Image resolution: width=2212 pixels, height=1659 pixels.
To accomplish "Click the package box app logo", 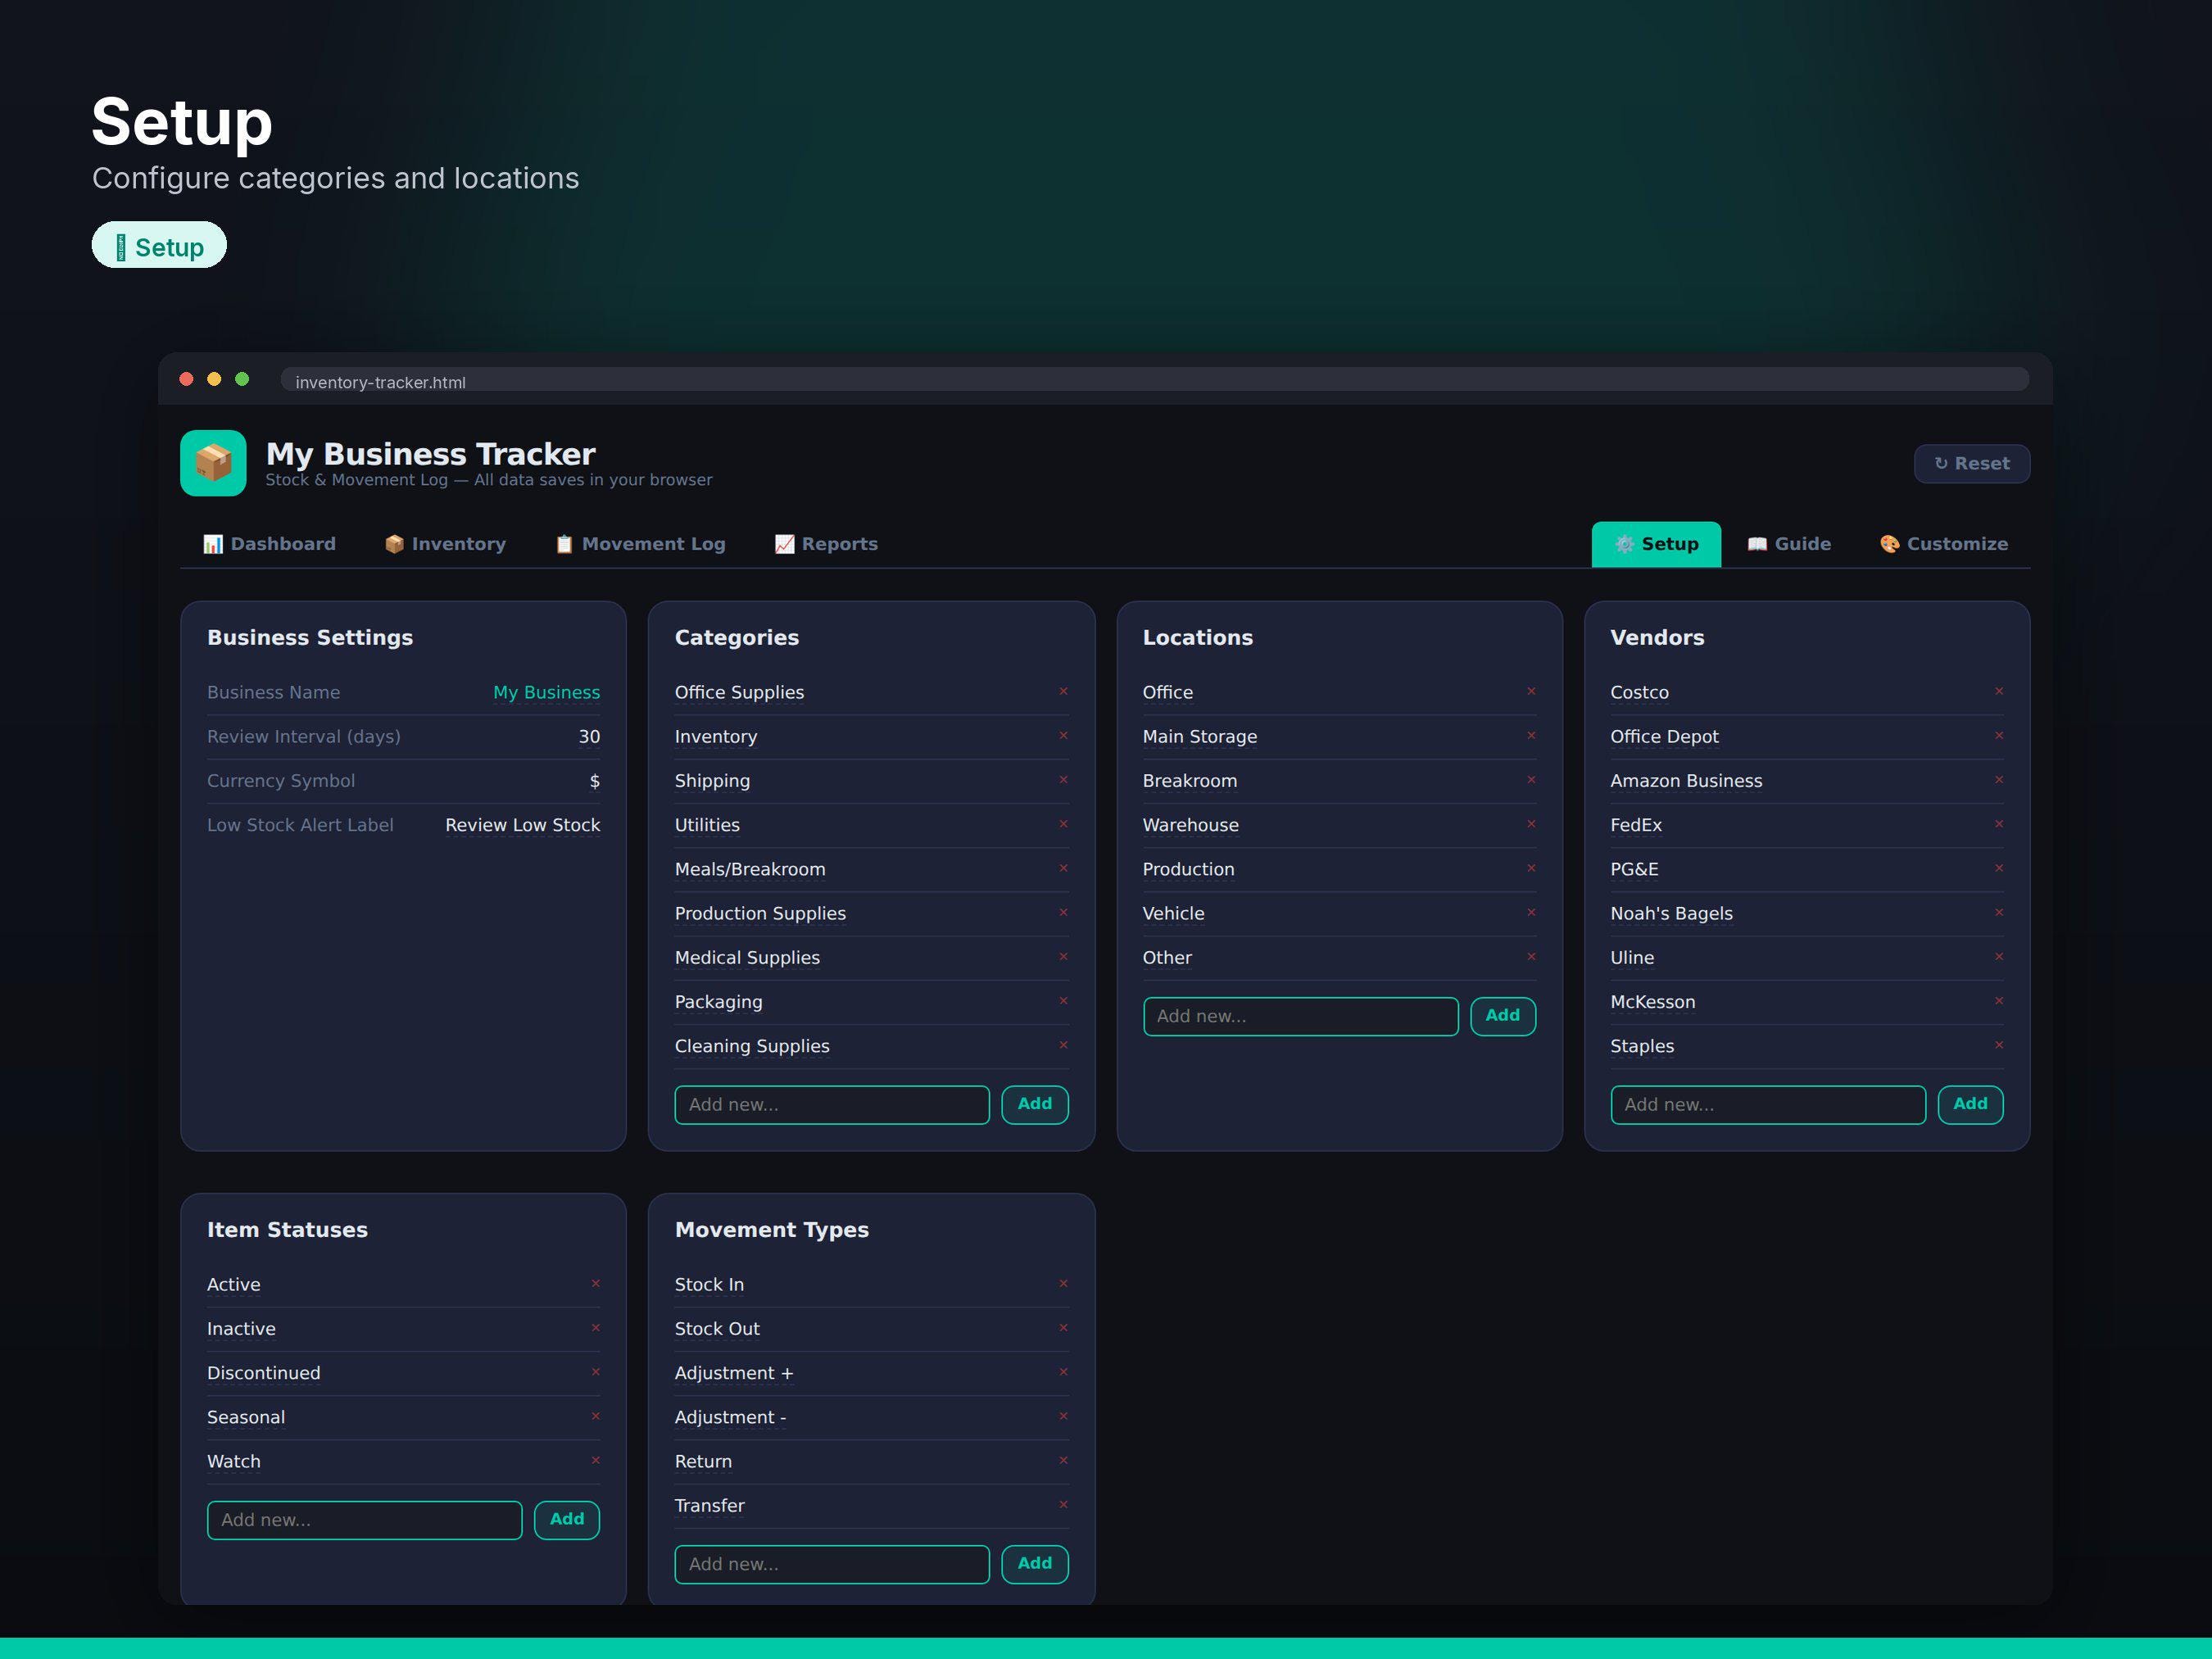I will click(x=213, y=463).
